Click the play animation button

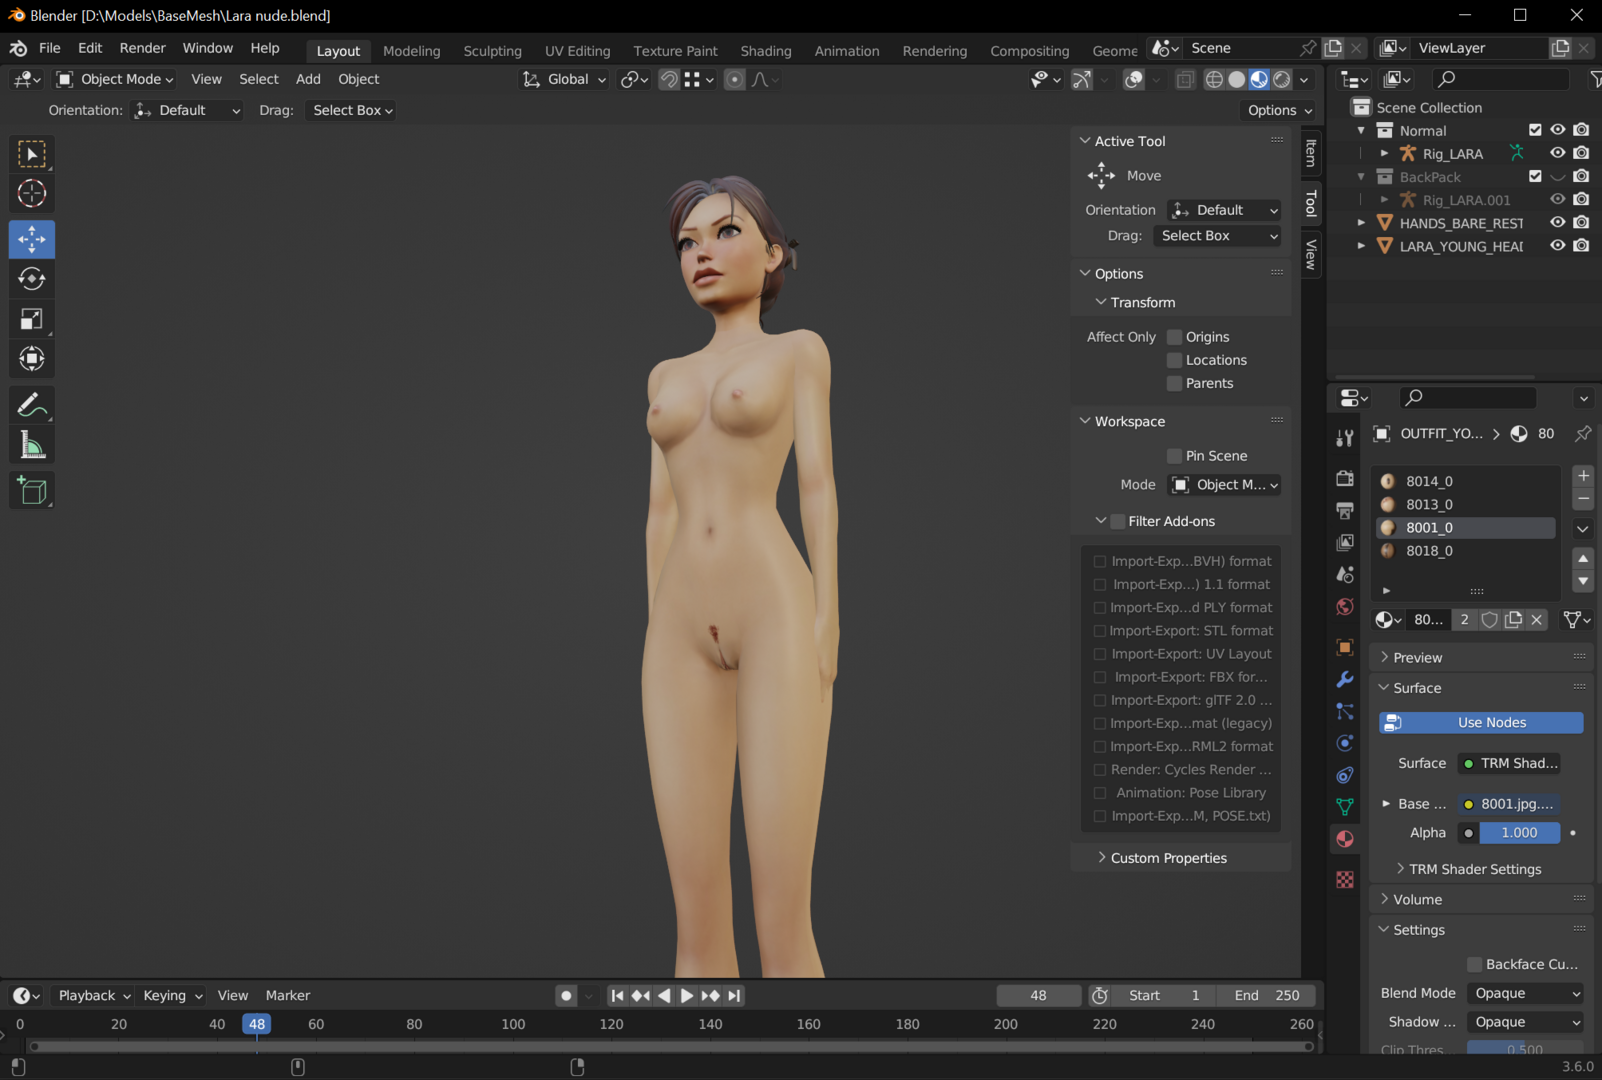686,996
